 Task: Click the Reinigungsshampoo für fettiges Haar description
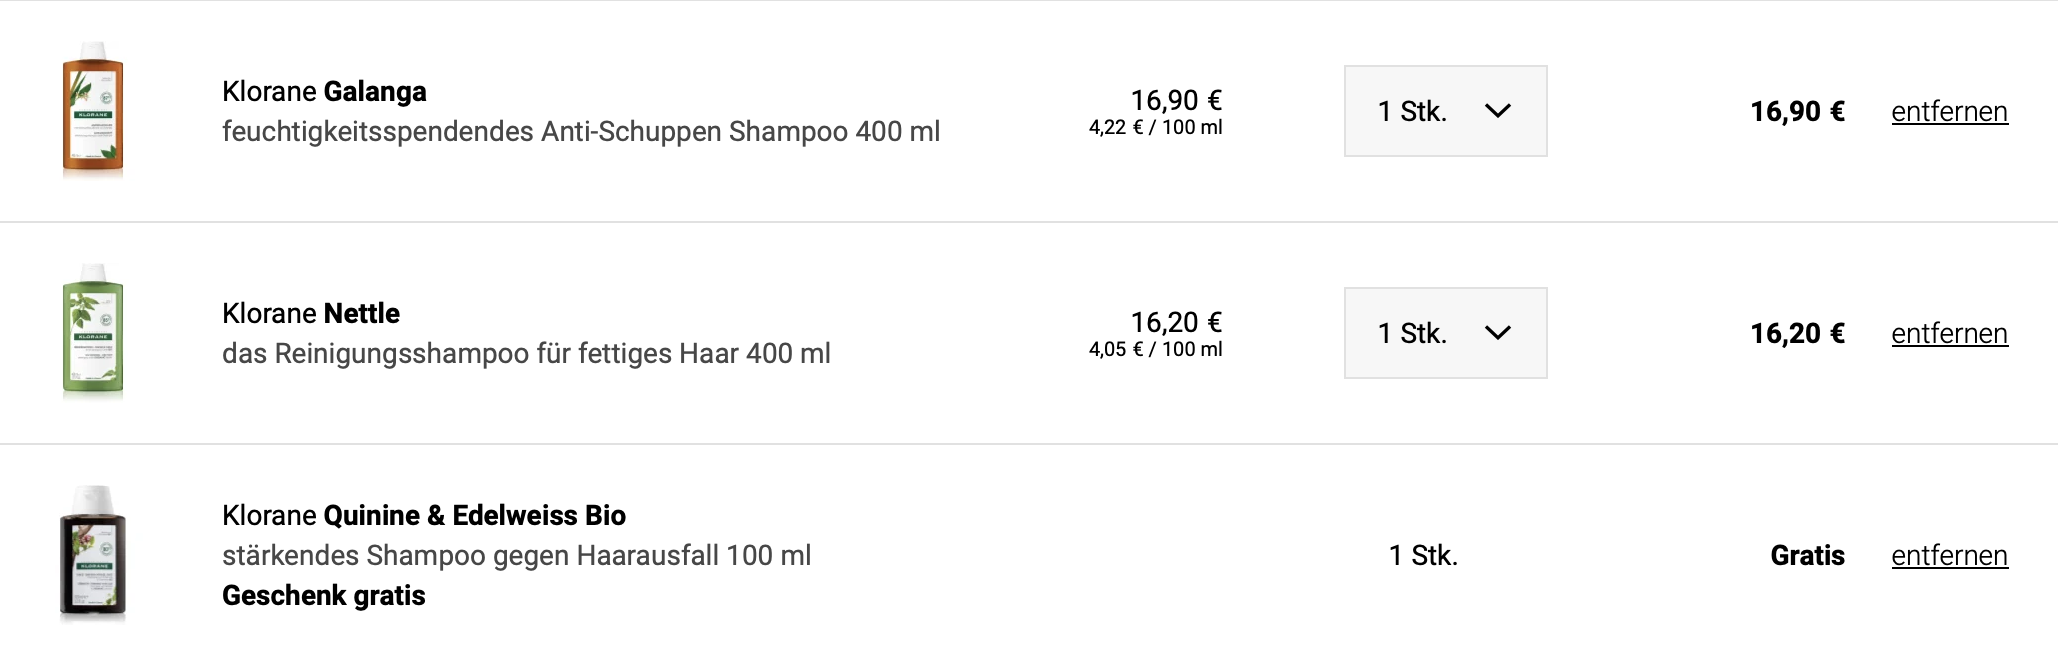tap(526, 354)
